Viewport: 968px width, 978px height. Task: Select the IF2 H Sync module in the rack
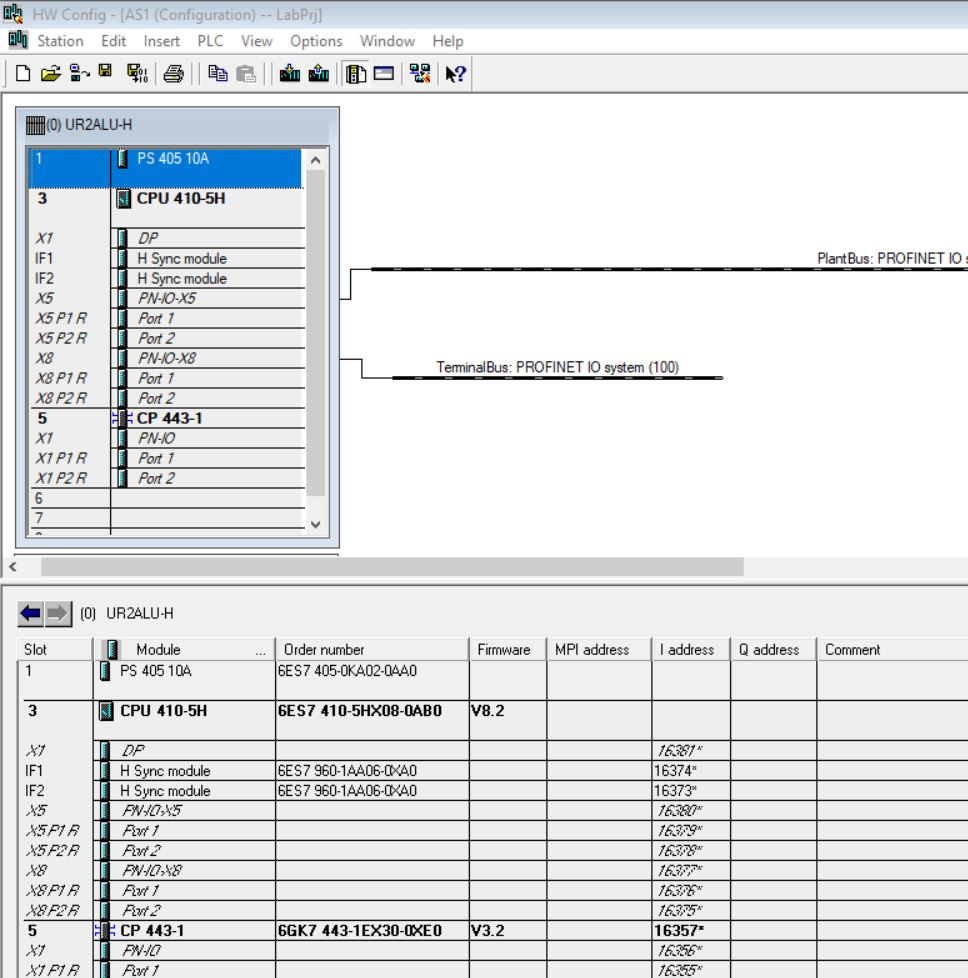166,278
